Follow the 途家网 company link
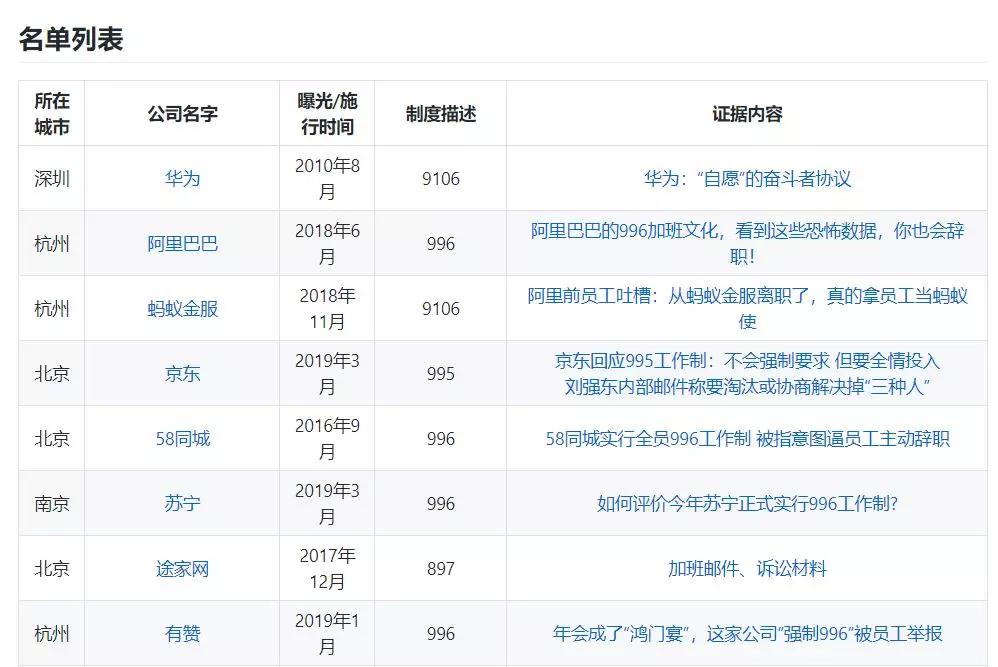 [183, 568]
